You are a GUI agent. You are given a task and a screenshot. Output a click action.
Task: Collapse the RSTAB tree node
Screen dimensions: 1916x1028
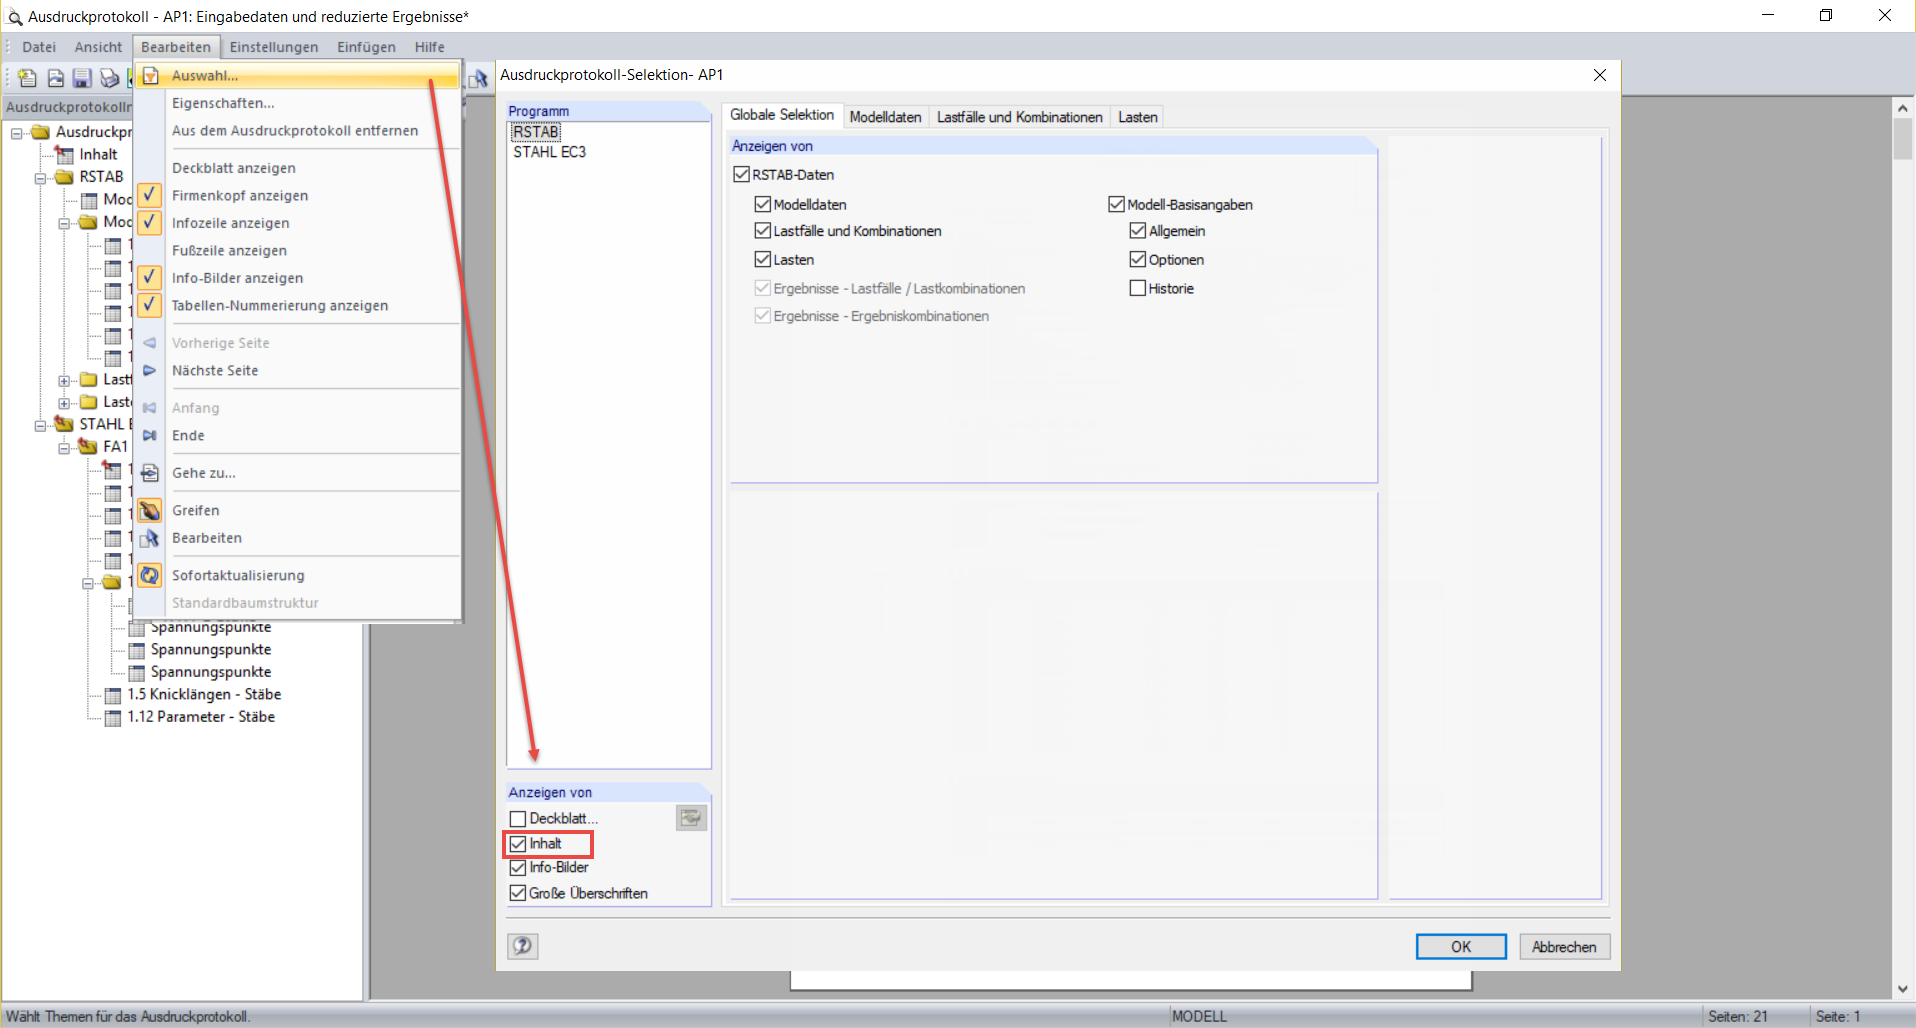point(41,178)
